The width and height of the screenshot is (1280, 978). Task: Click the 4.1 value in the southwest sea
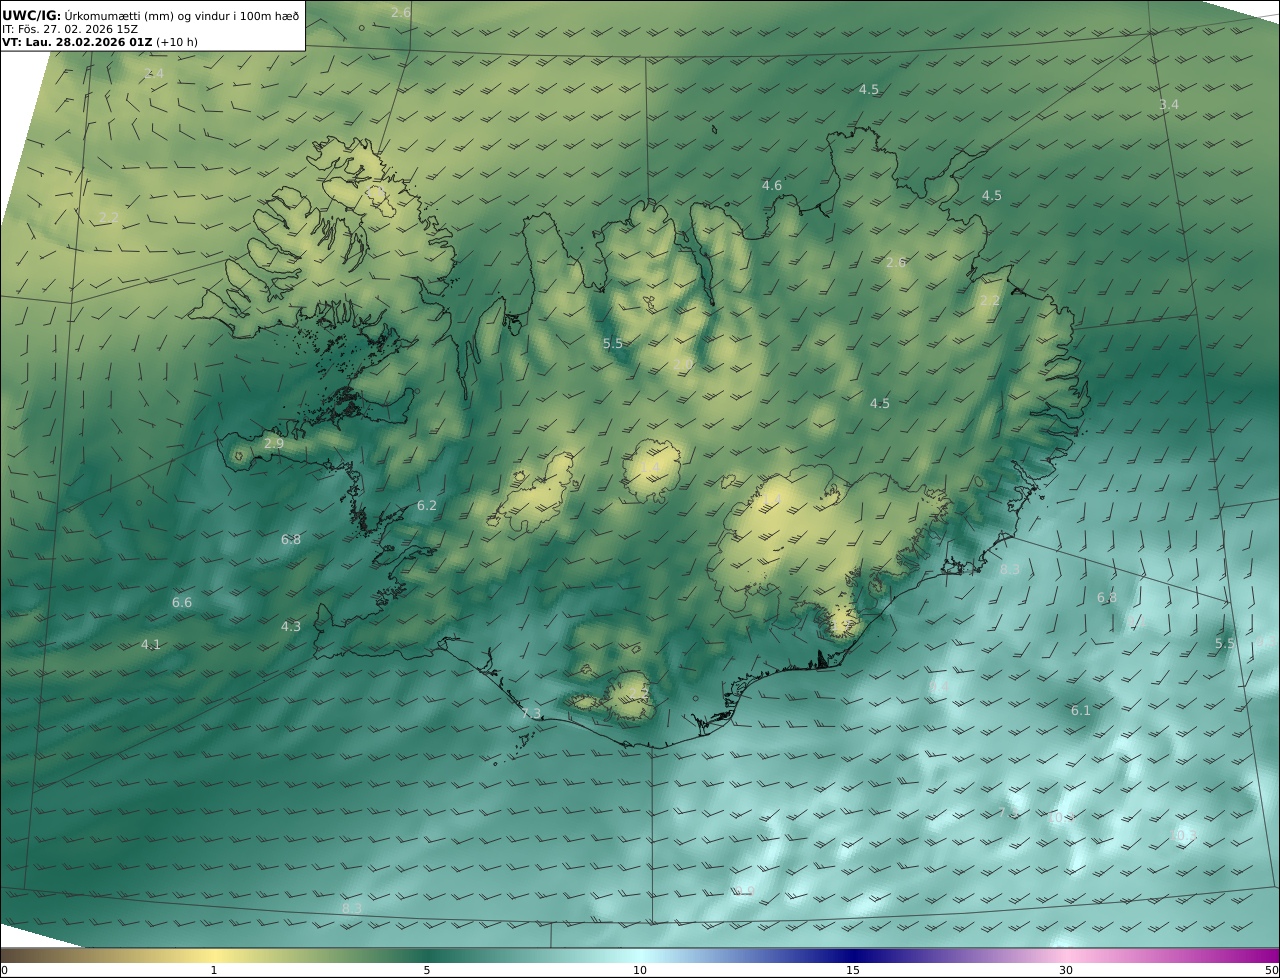151,645
